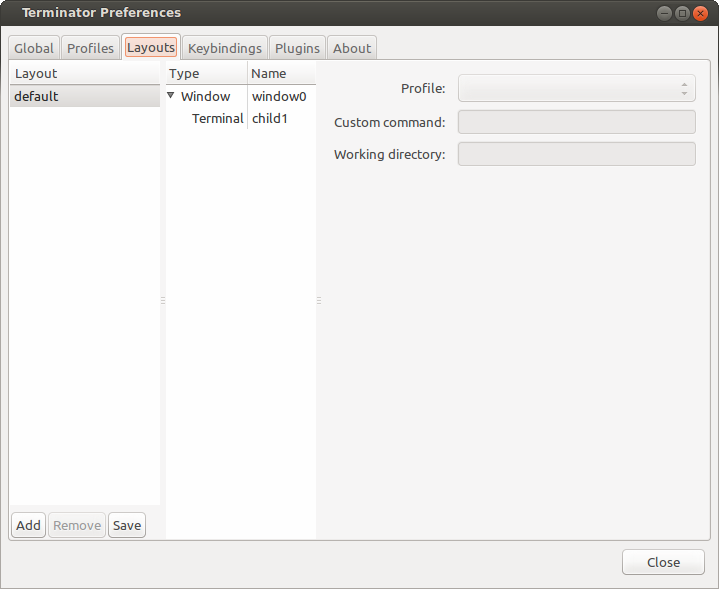Go to the Keybindings tab
Screen dimensions: 719x589
point(225,48)
